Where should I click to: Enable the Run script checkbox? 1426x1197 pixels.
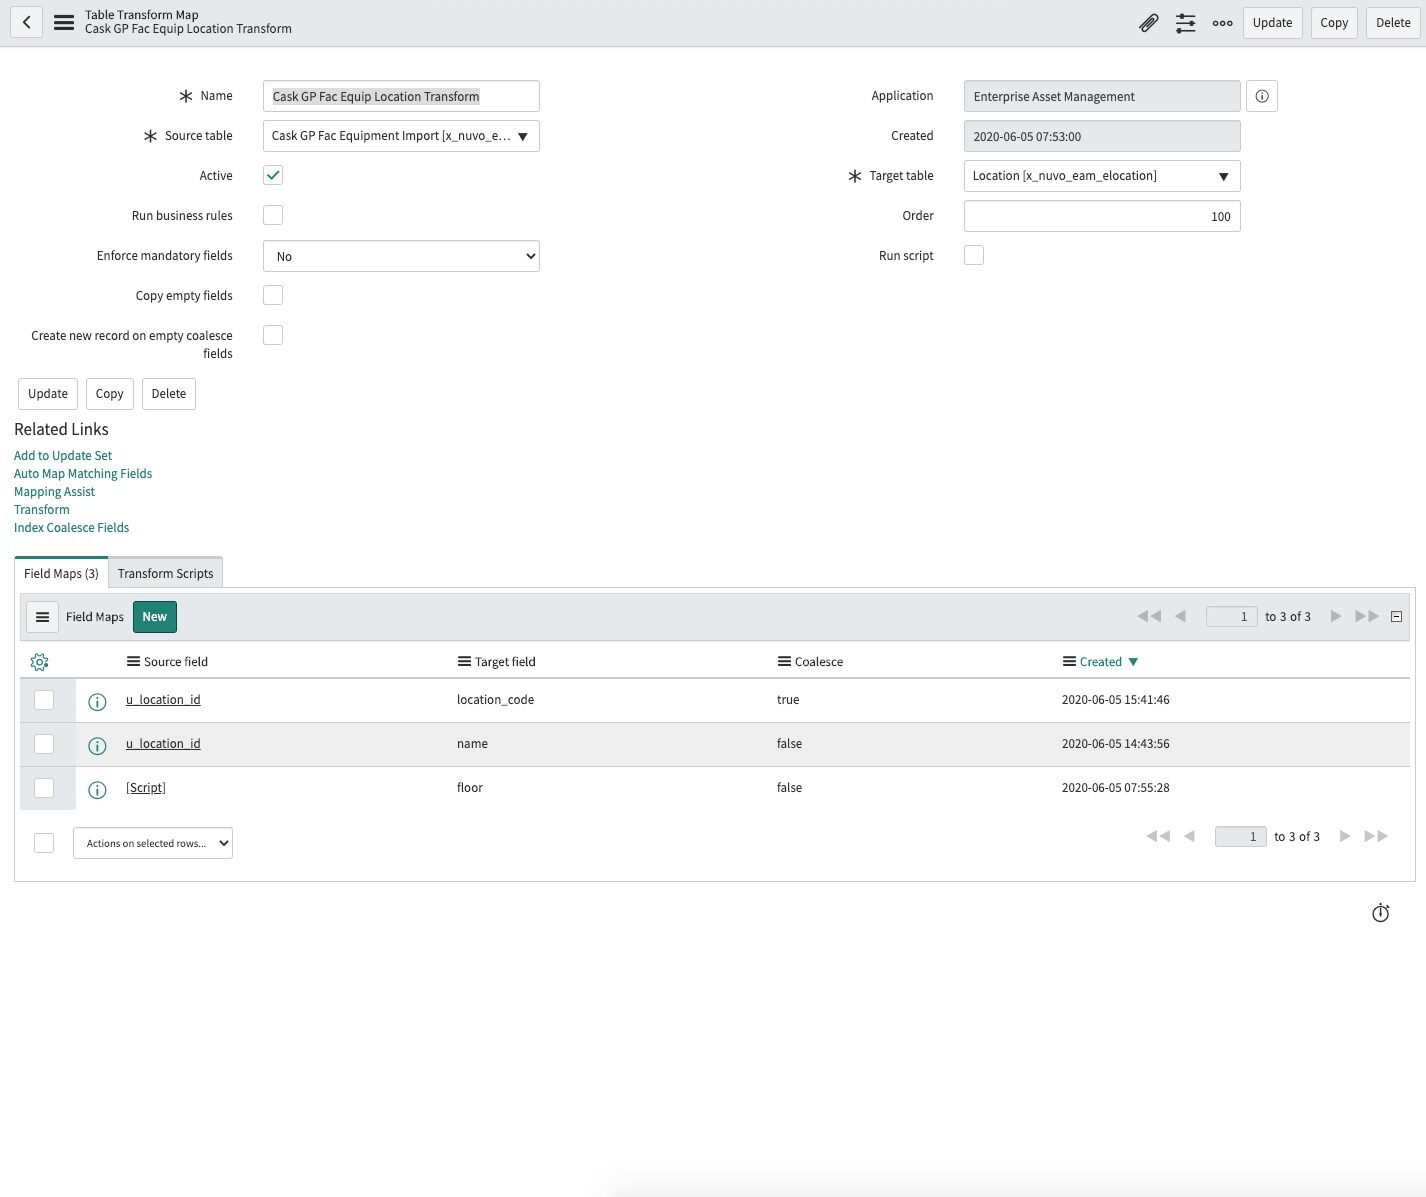click(x=974, y=255)
